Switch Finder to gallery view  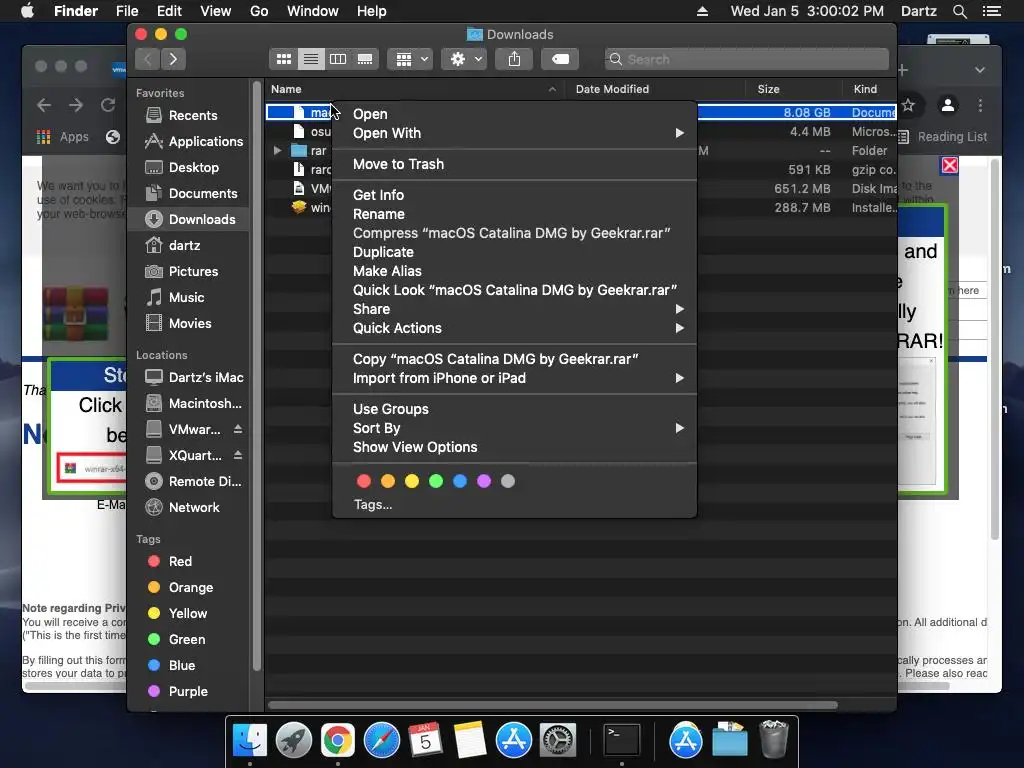[x=365, y=59]
